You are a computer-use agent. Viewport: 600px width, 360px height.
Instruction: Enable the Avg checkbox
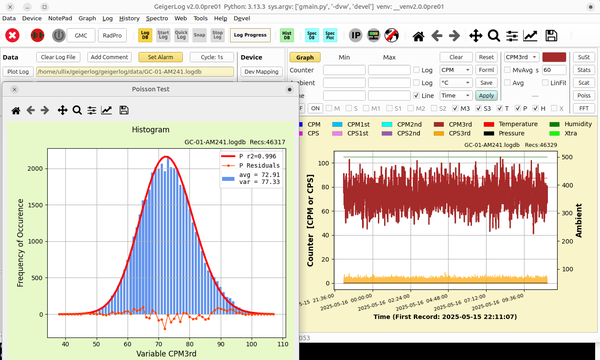tap(507, 83)
